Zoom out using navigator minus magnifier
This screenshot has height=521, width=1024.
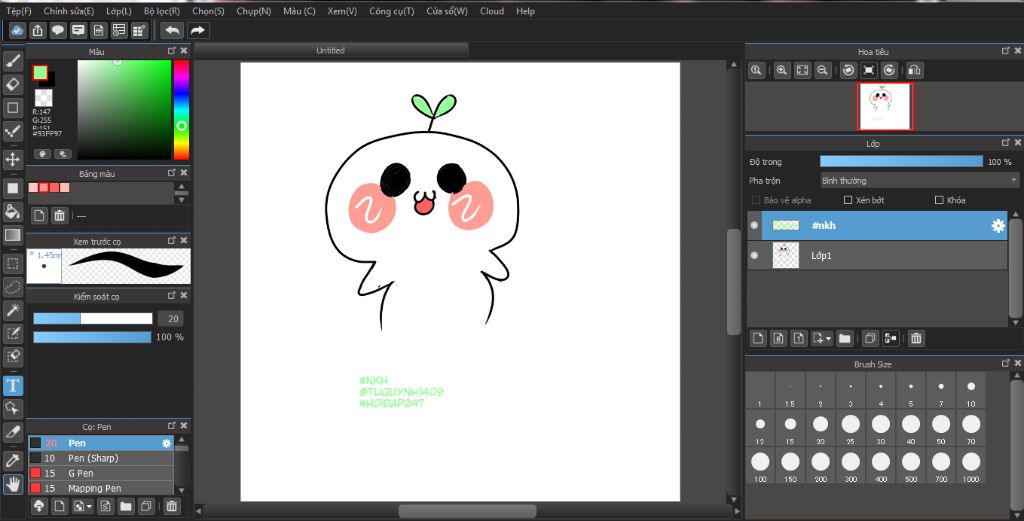pyautogui.click(x=823, y=71)
